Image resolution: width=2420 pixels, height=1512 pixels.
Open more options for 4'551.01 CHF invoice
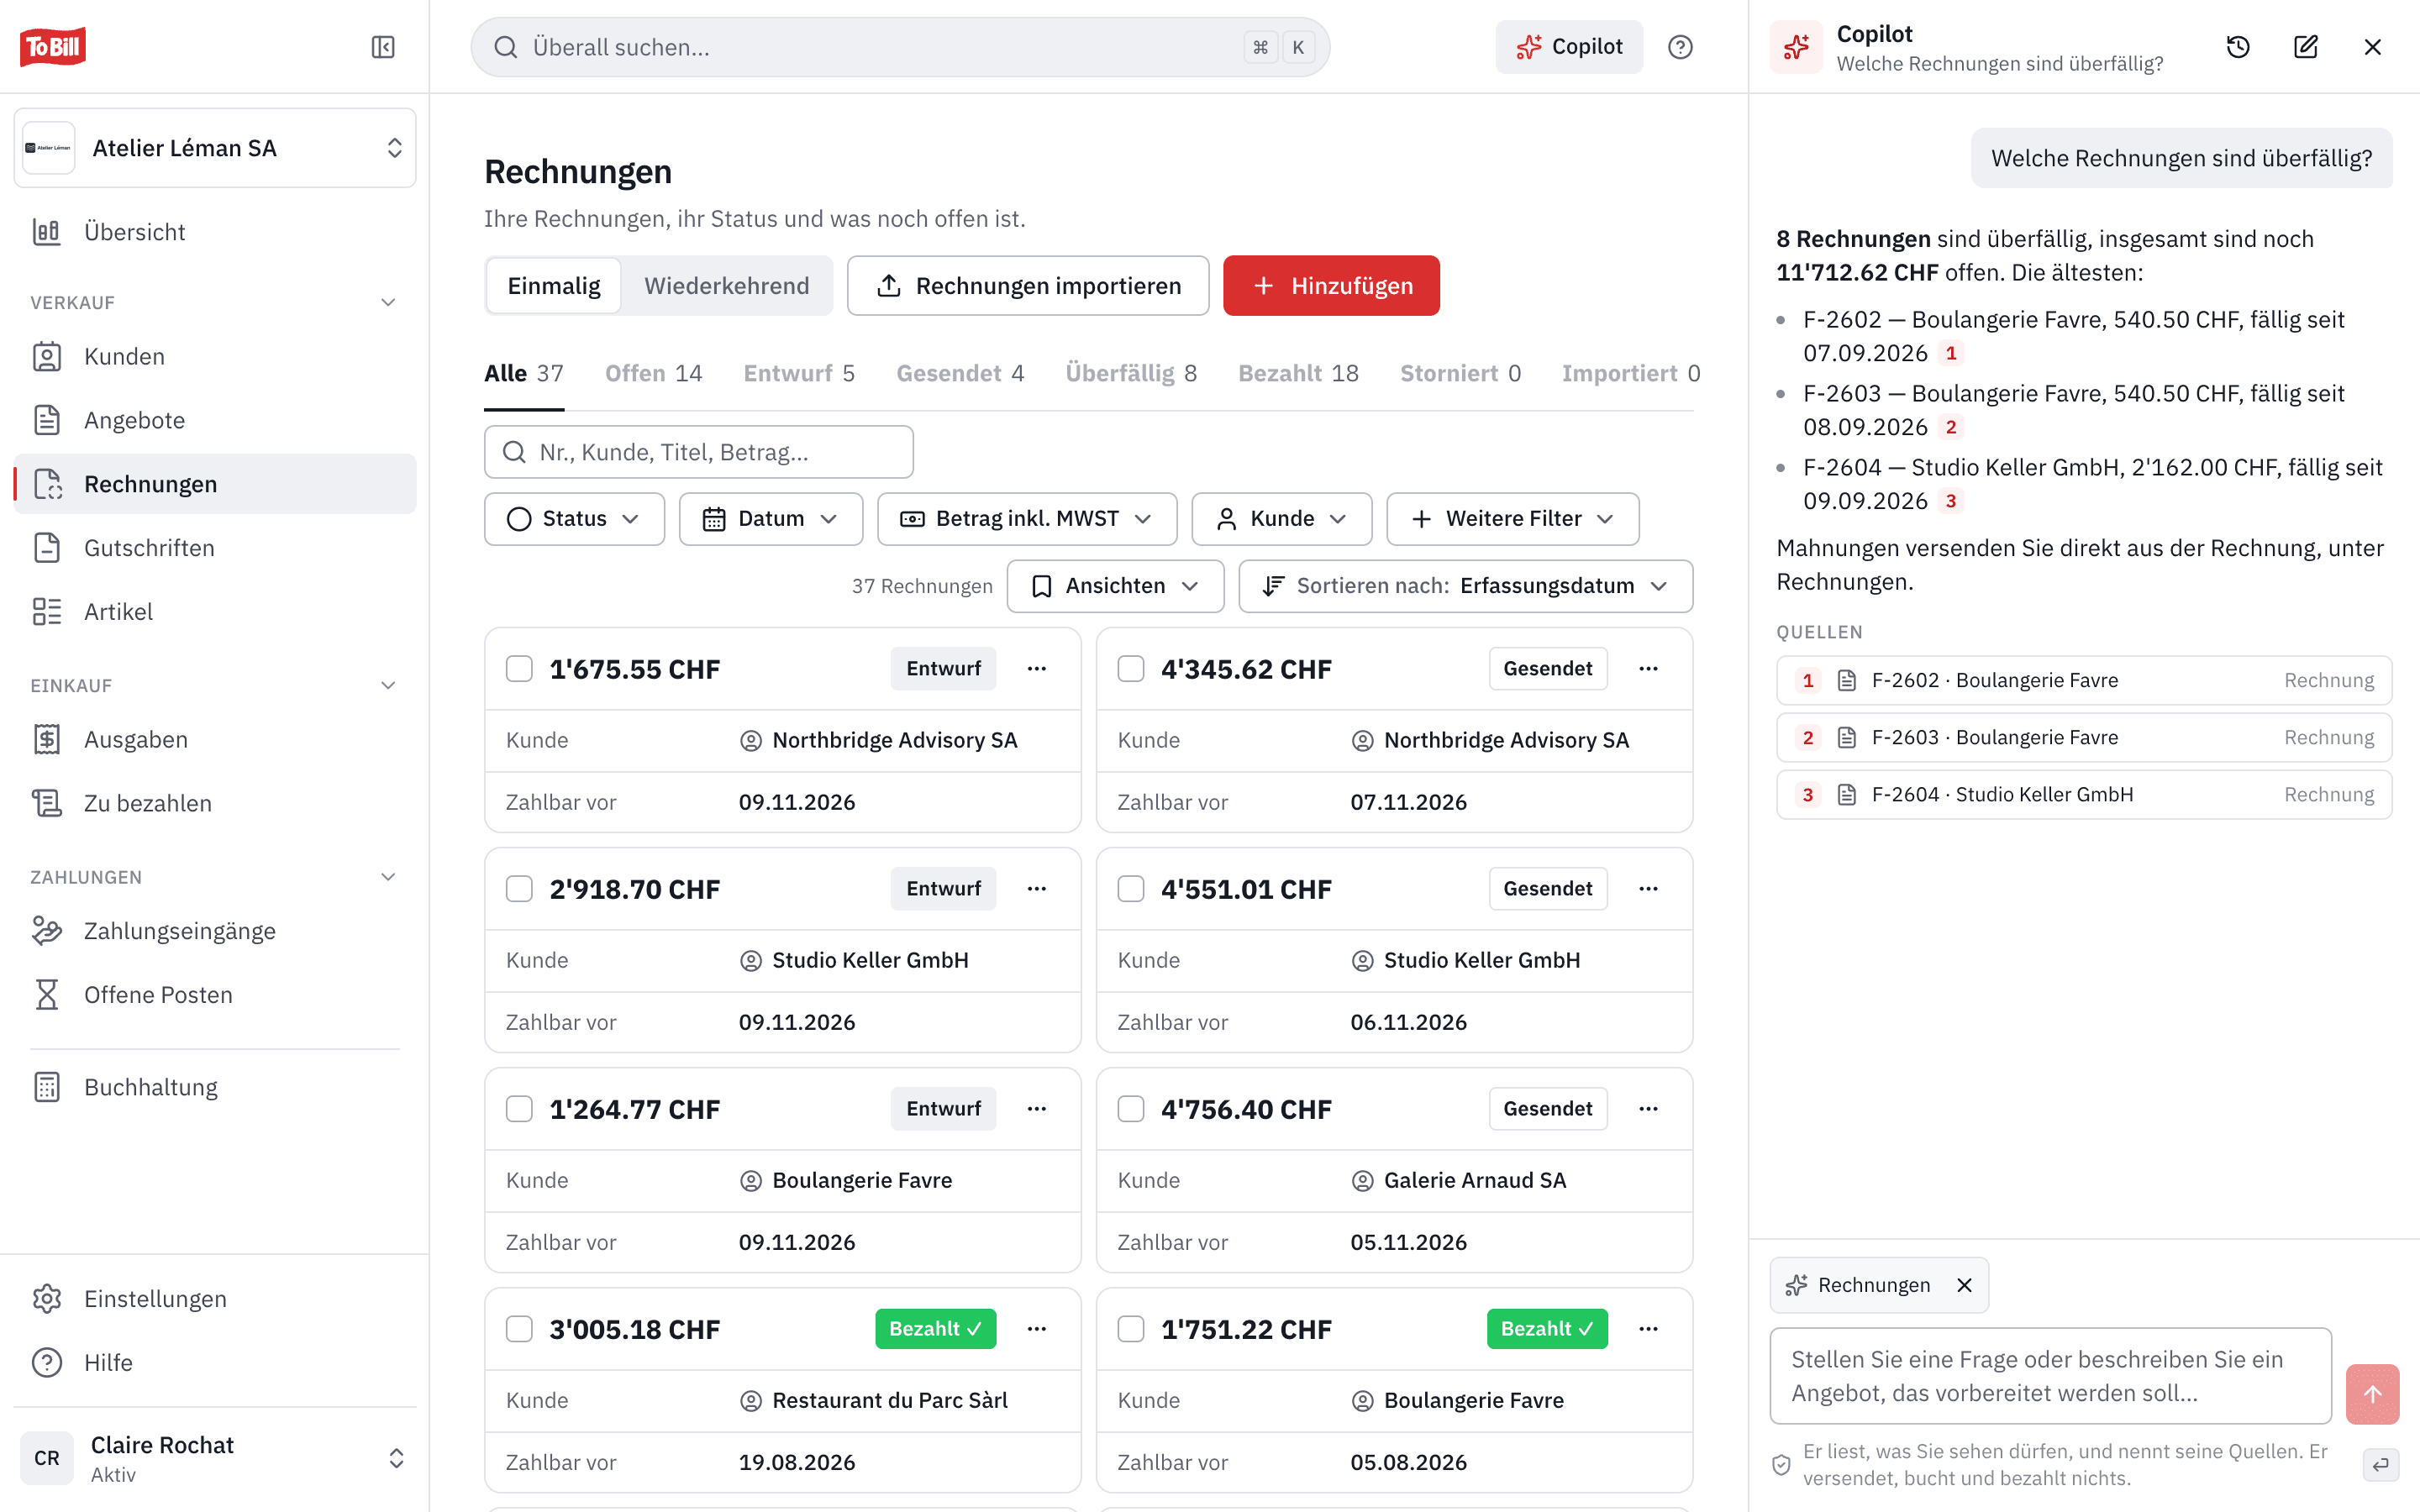1648,889
